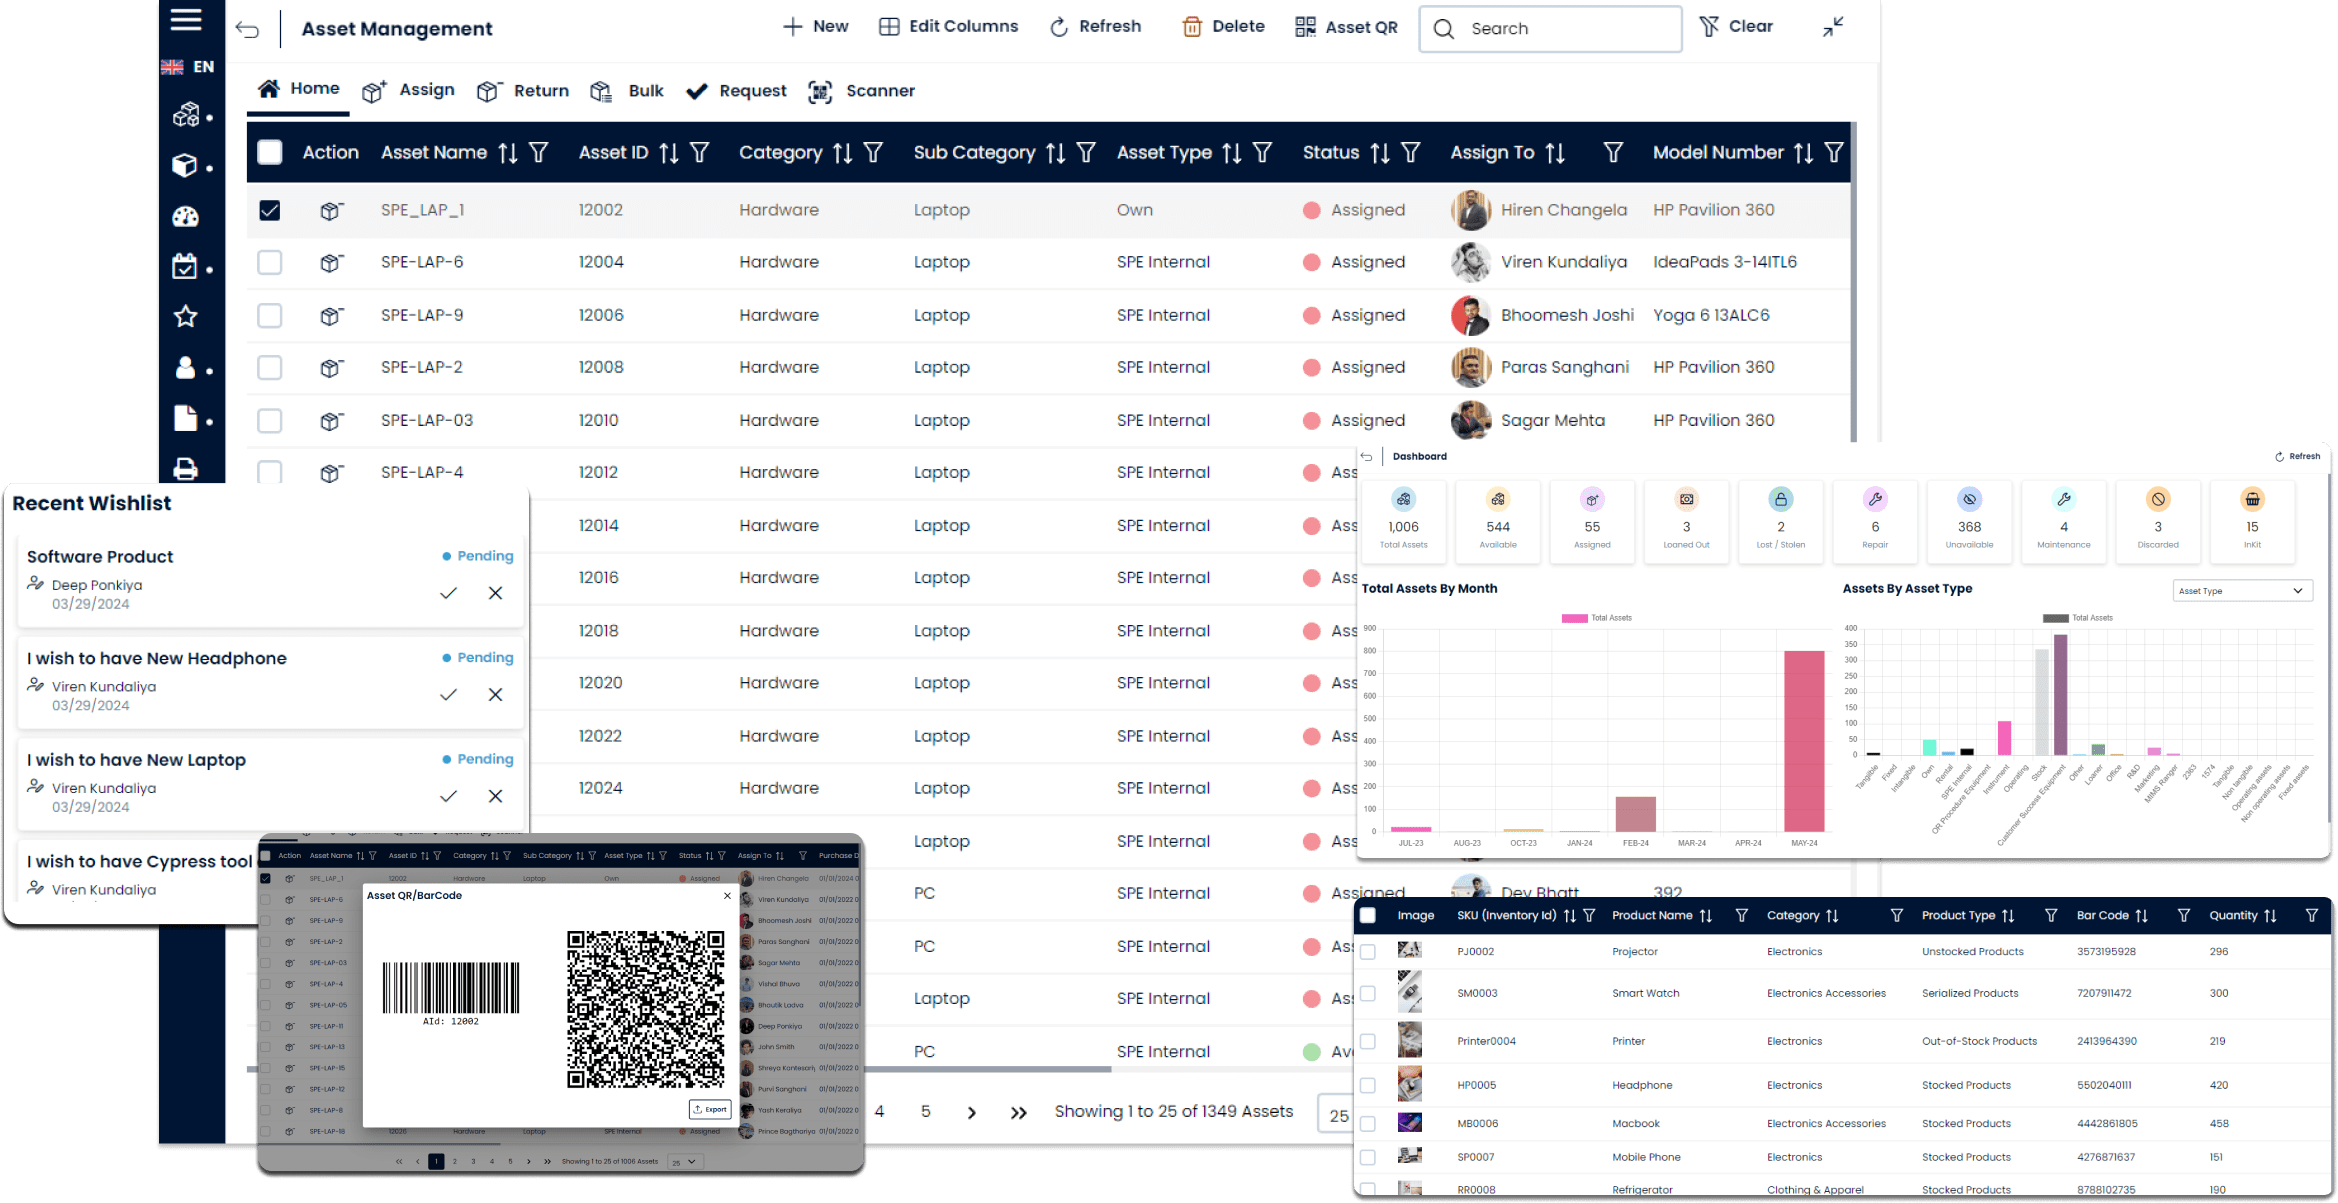2338x1203 pixels.
Task: Uncheck the SPE_LAP_1 row checkbox
Action: point(270,210)
